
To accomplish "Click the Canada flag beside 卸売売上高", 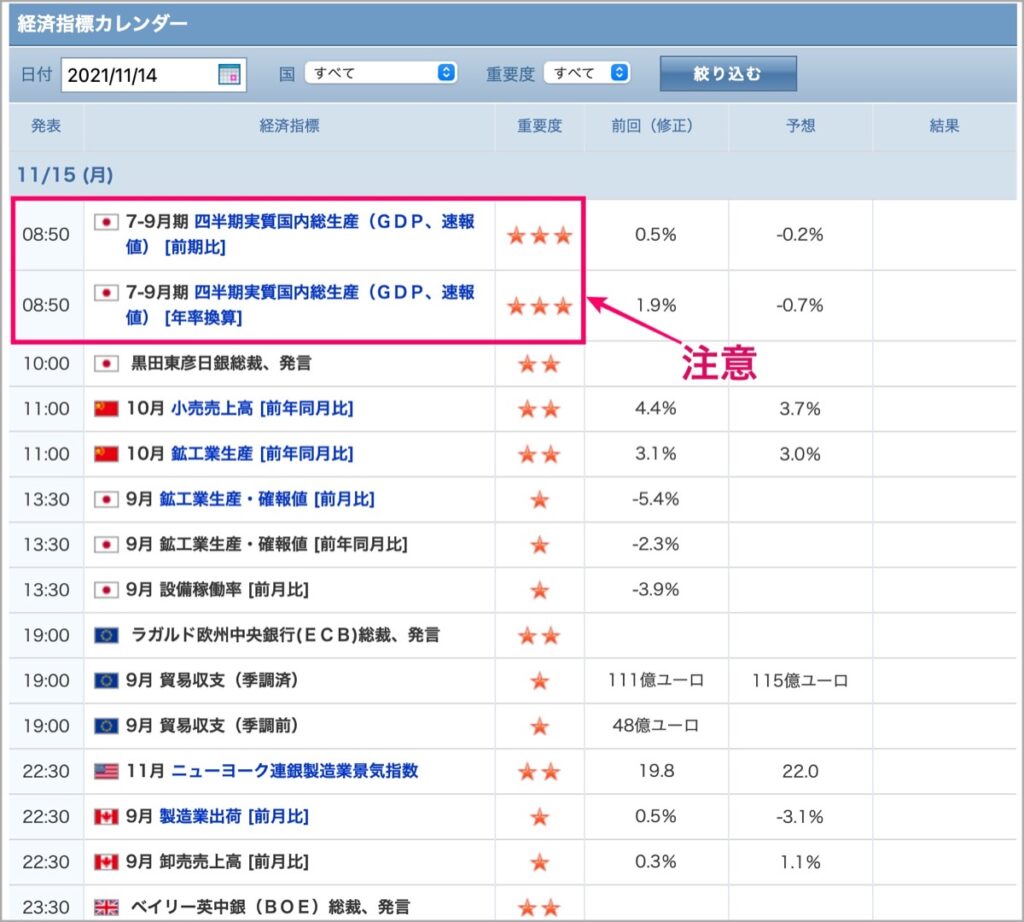I will click(106, 862).
